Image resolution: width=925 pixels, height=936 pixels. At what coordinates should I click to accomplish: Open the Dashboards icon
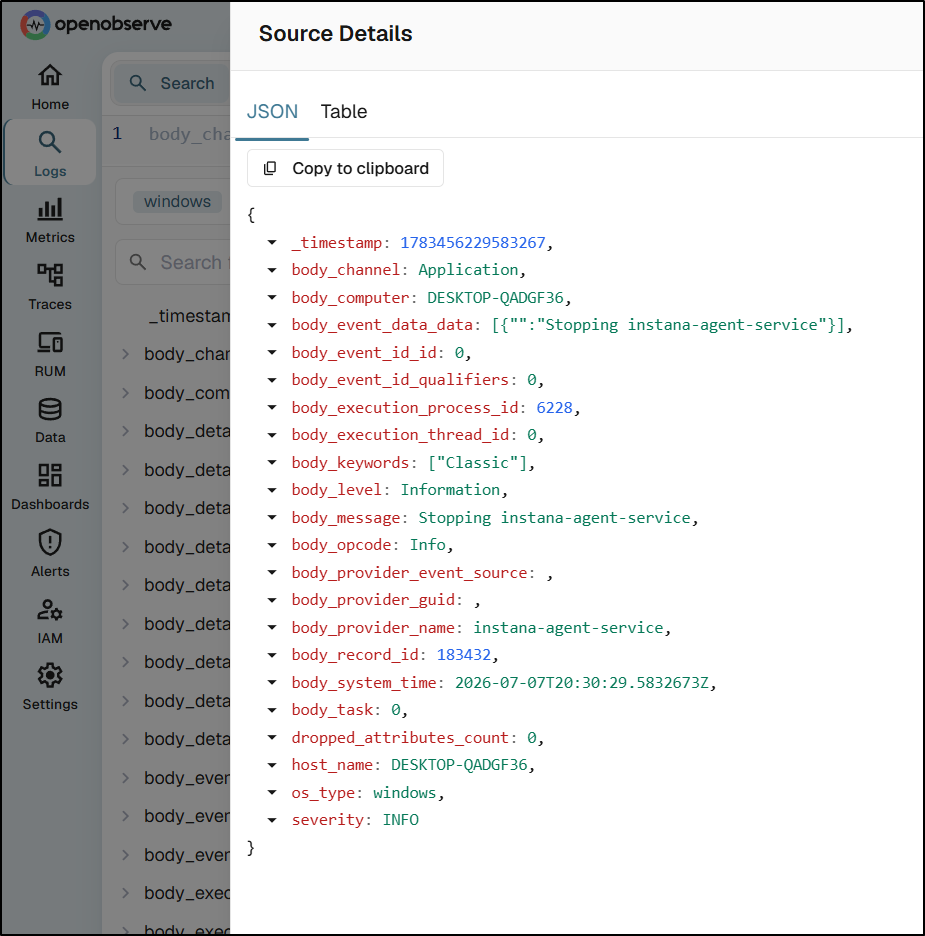tap(50, 476)
